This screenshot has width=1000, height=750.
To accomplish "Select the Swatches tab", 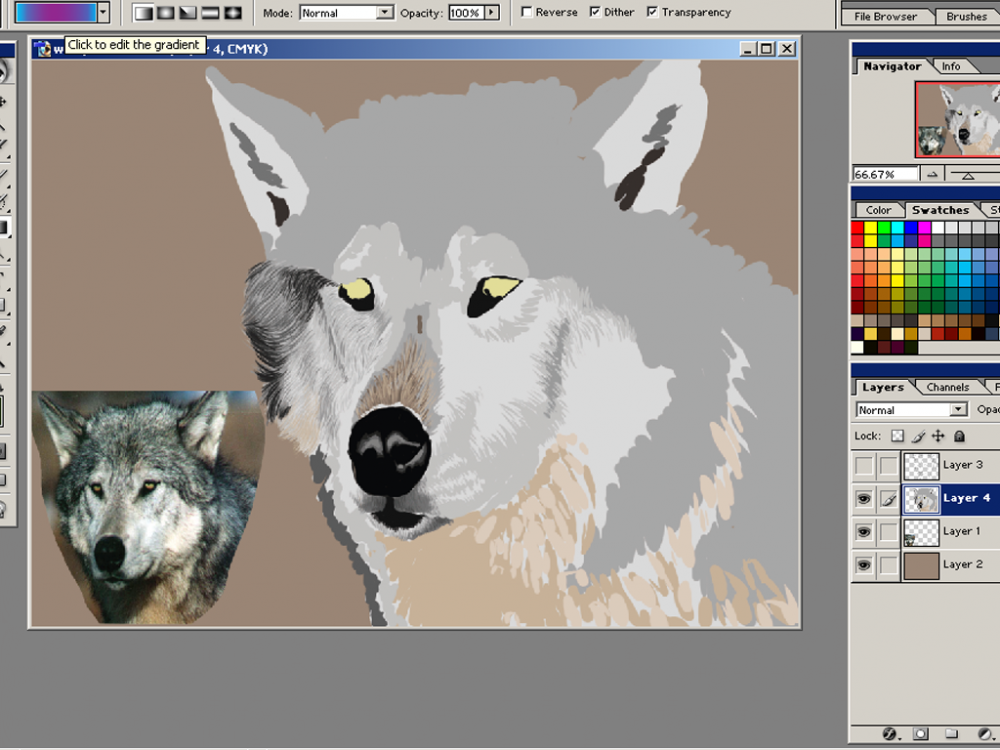I will pos(939,210).
